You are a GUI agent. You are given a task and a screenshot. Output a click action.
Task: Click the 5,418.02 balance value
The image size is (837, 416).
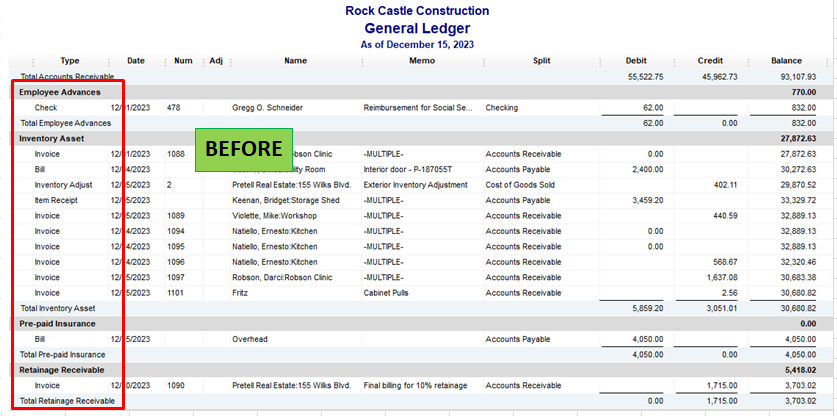pyautogui.click(x=801, y=370)
